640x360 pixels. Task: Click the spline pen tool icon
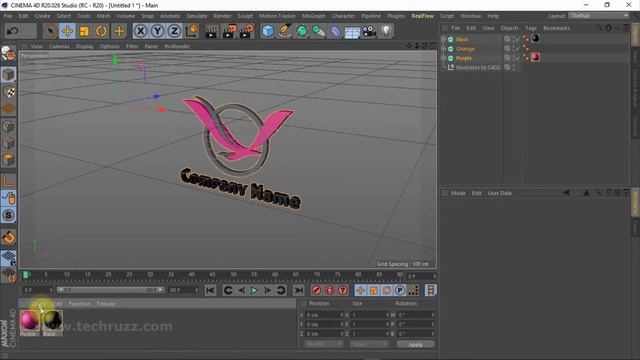tap(285, 31)
